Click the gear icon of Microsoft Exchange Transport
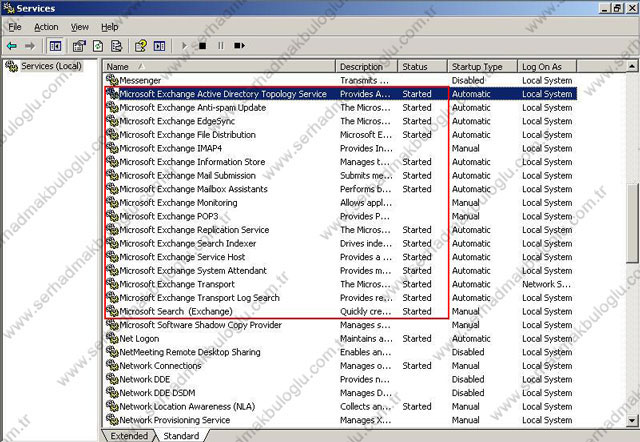The height and width of the screenshot is (442, 640). [x=112, y=284]
